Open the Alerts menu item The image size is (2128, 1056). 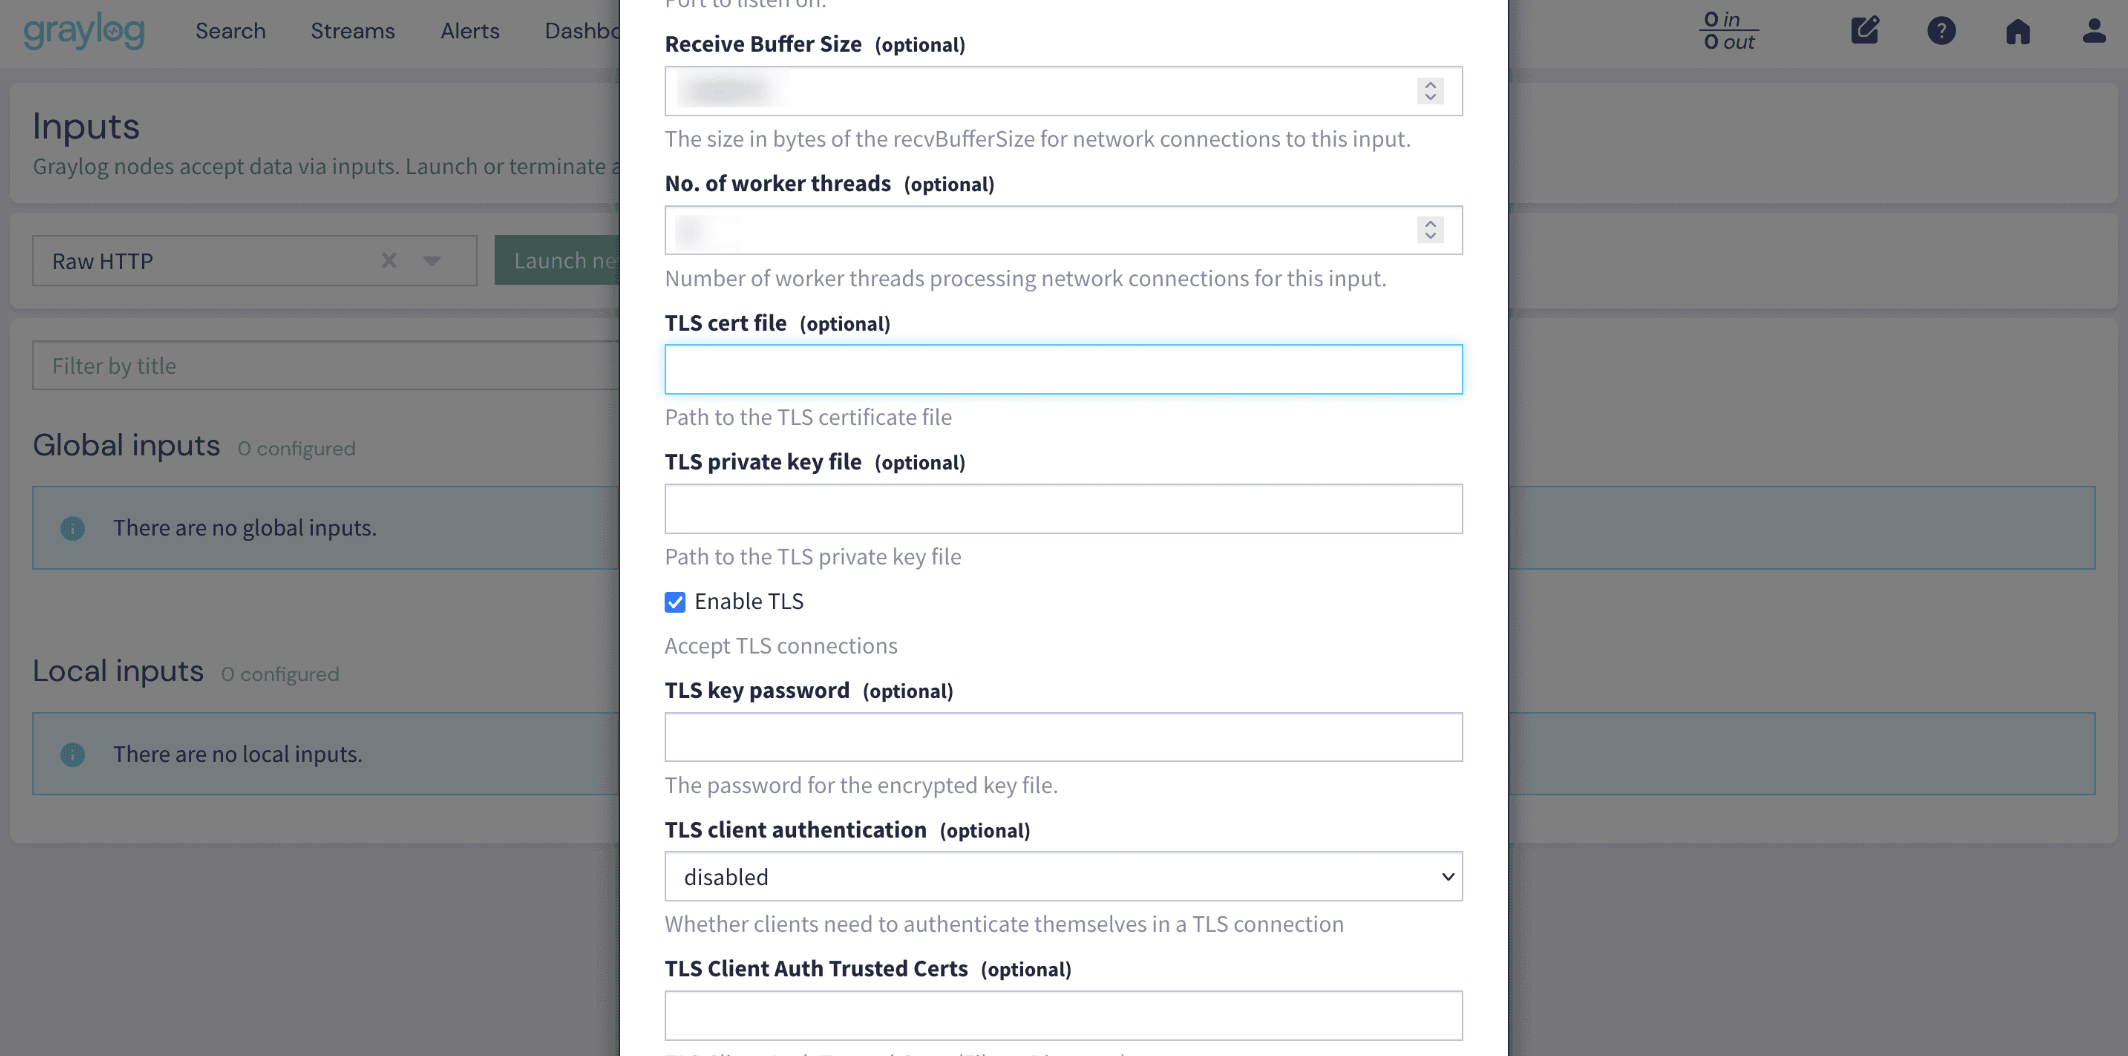tap(469, 31)
